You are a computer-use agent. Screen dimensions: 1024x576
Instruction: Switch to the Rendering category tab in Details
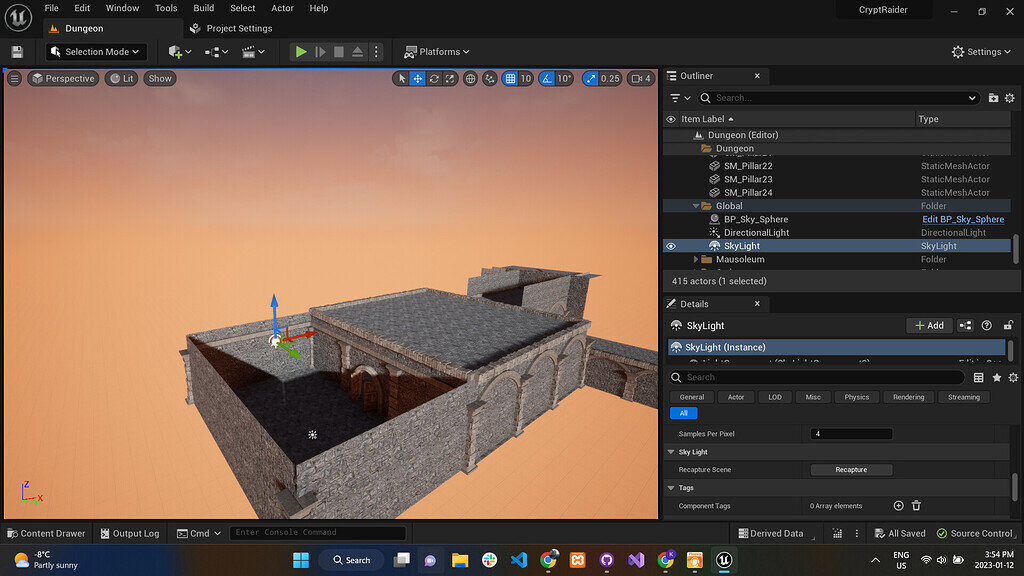click(x=907, y=396)
